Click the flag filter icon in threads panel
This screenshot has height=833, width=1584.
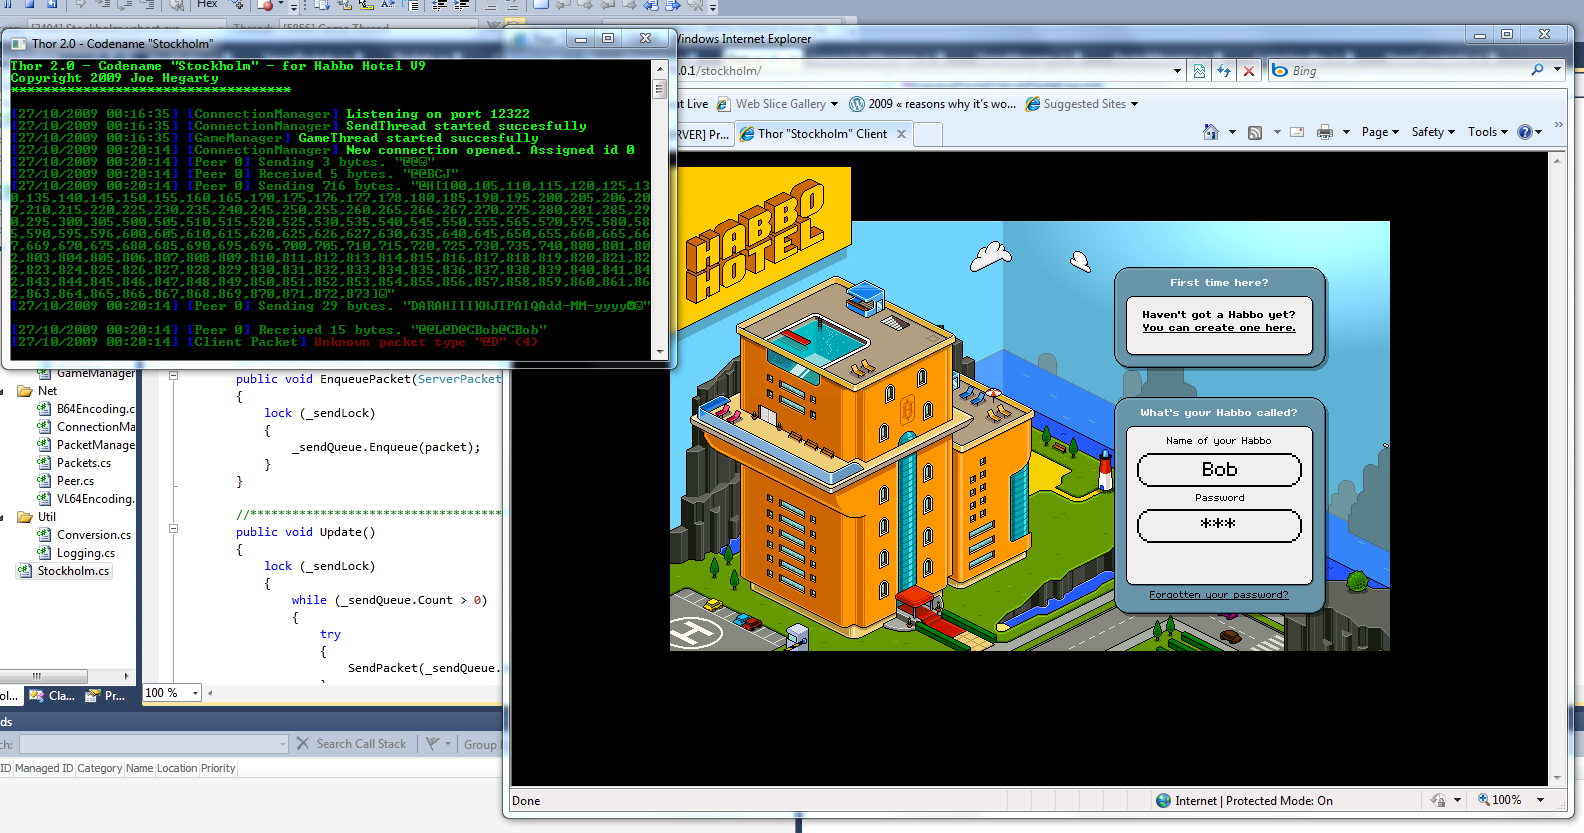pos(432,743)
